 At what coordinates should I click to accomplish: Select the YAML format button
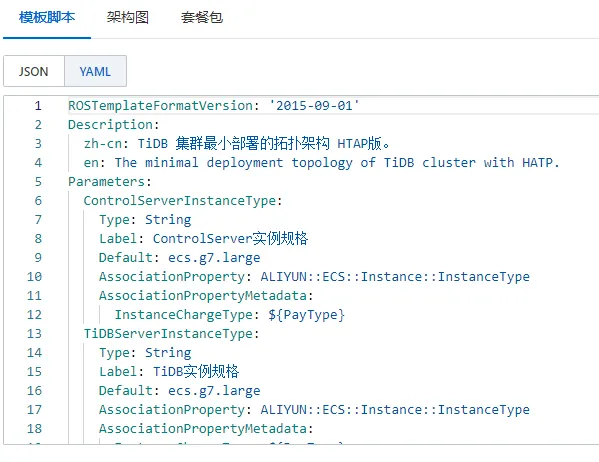[96, 71]
